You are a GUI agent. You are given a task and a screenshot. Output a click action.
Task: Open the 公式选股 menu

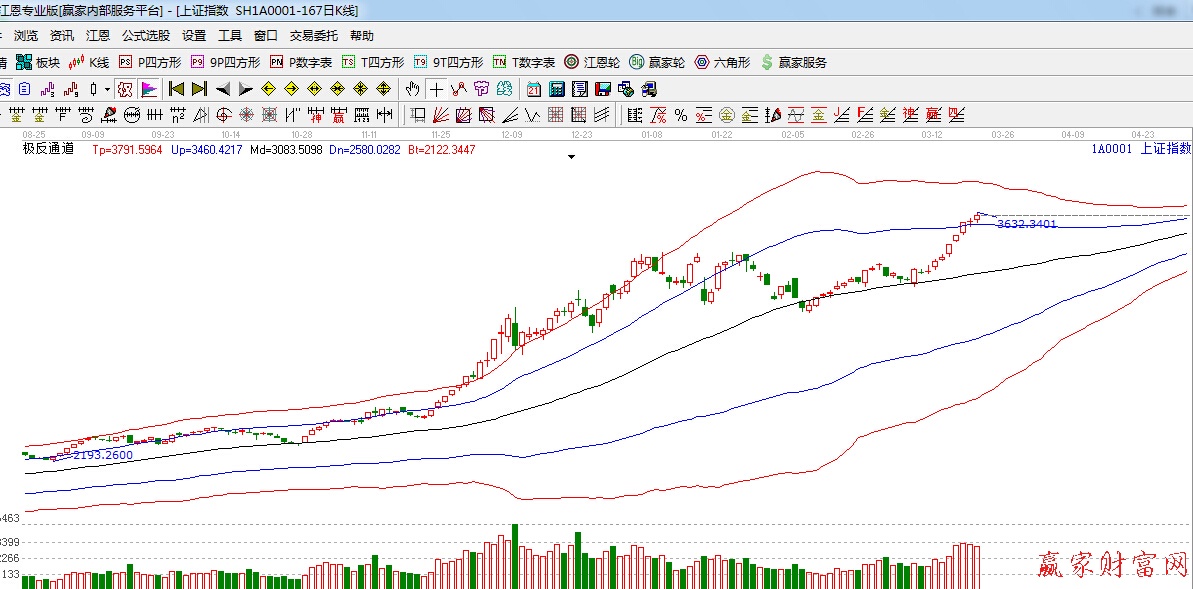coord(146,35)
